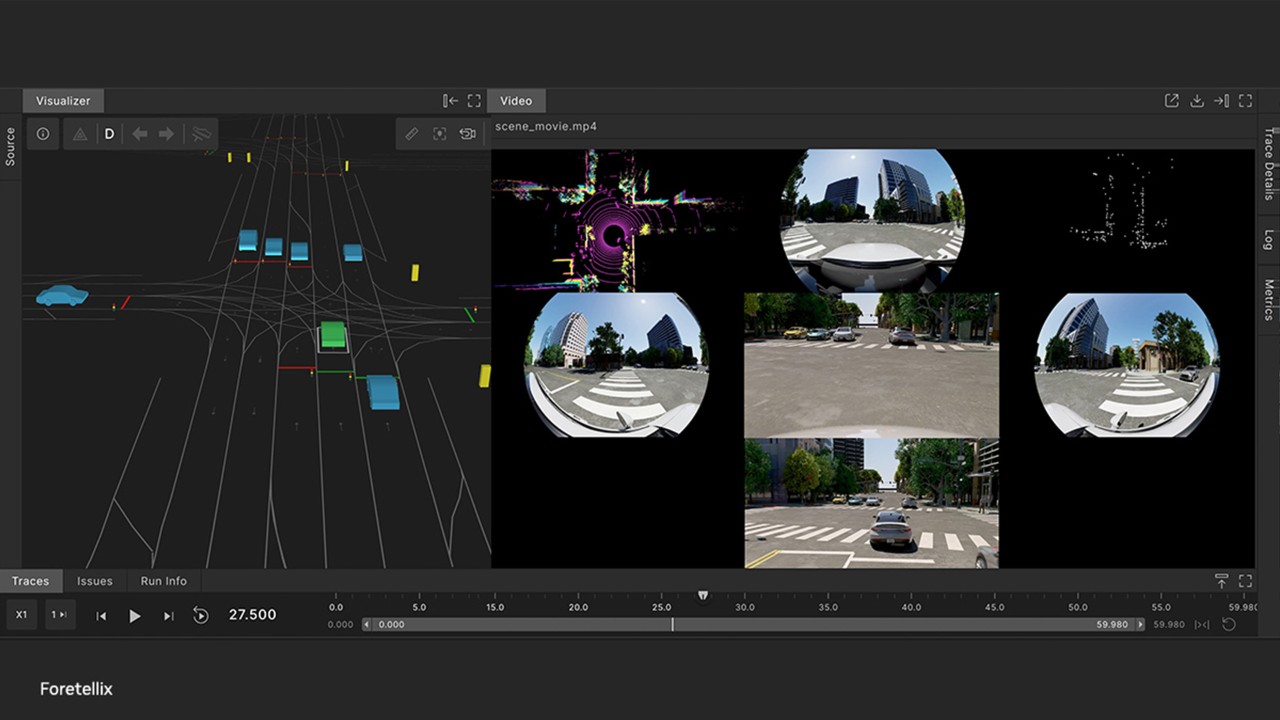Image resolution: width=1280 pixels, height=720 pixels.
Task: Click the X1 playback speed button
Action: pyautogui.click(x=21, y=615)
